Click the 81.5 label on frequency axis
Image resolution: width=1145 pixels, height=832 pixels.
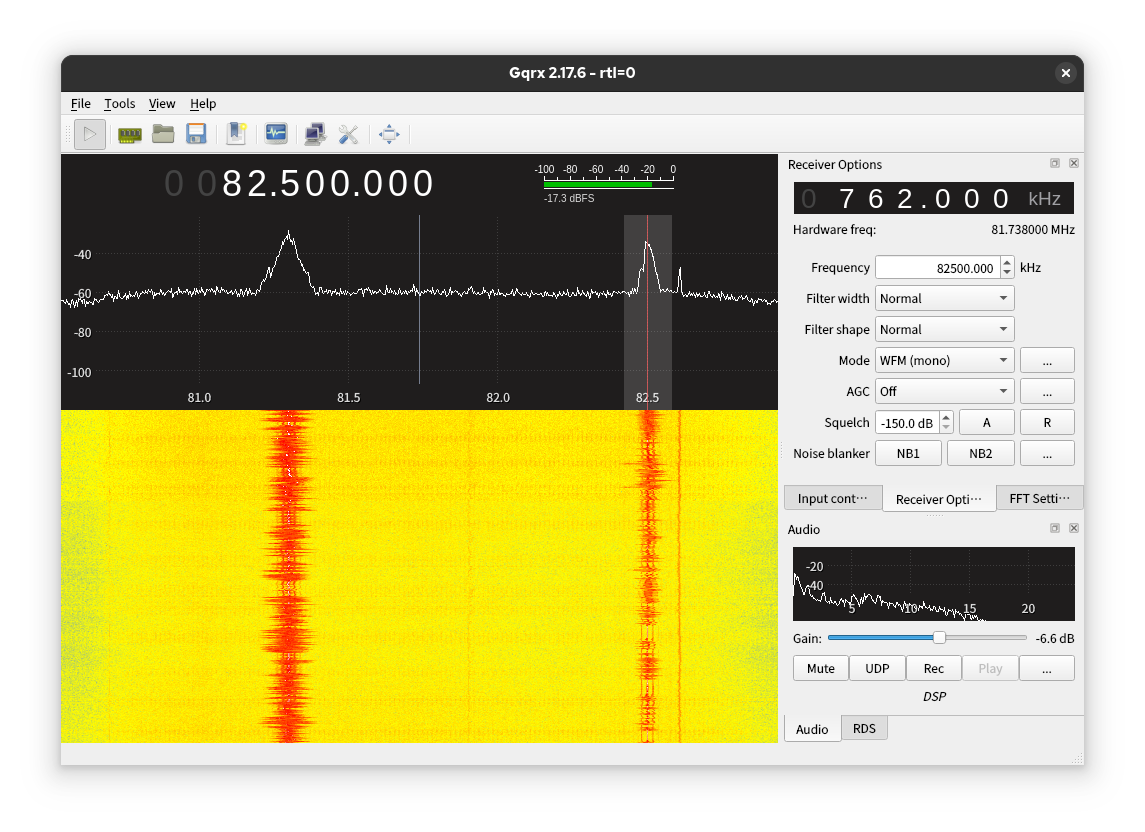pos(348,397)
